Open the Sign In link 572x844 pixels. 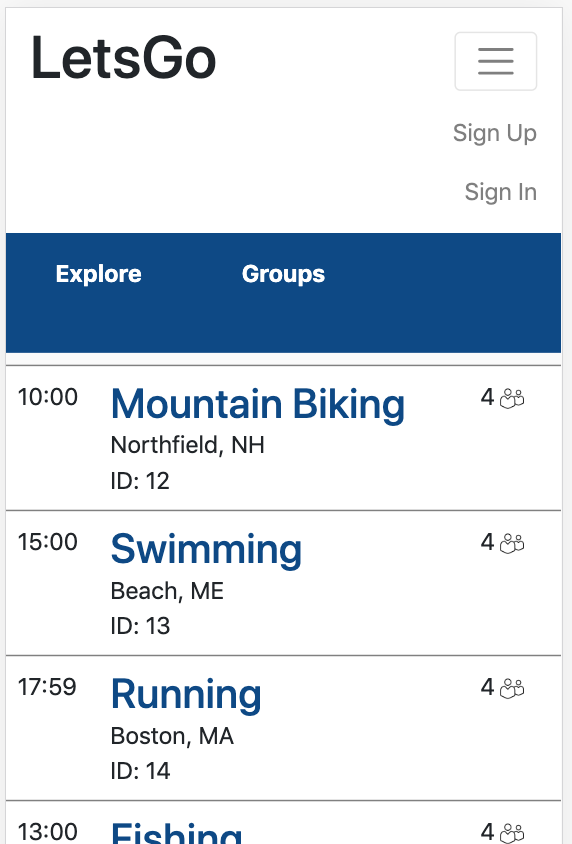[500, 192]
